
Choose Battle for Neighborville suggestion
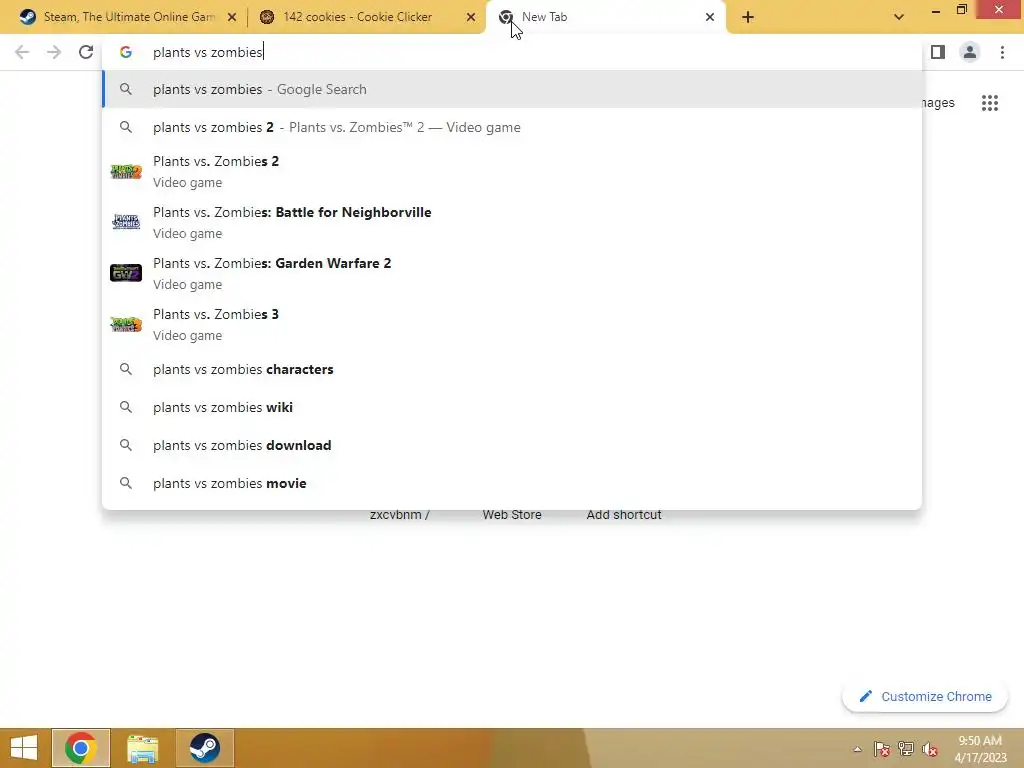512,223
